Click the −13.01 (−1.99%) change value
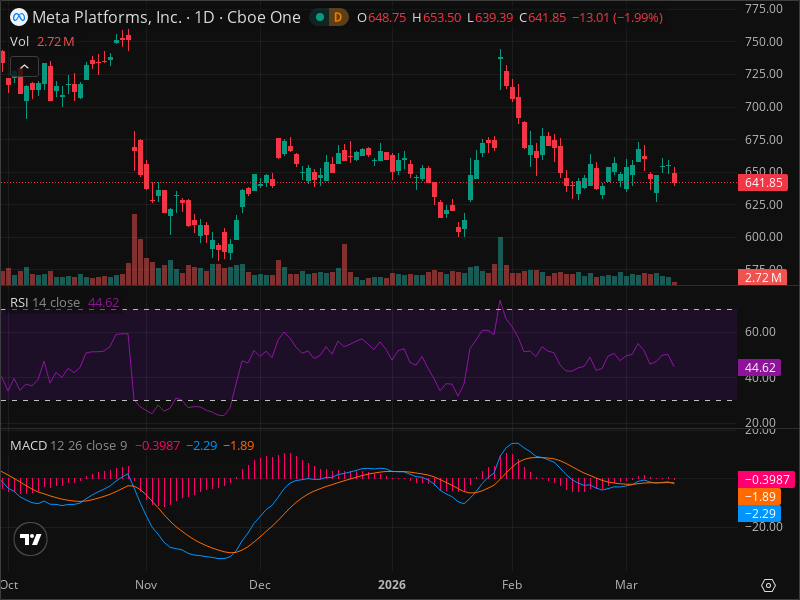The width and height of the screenshot is (800, 600). 617,18
